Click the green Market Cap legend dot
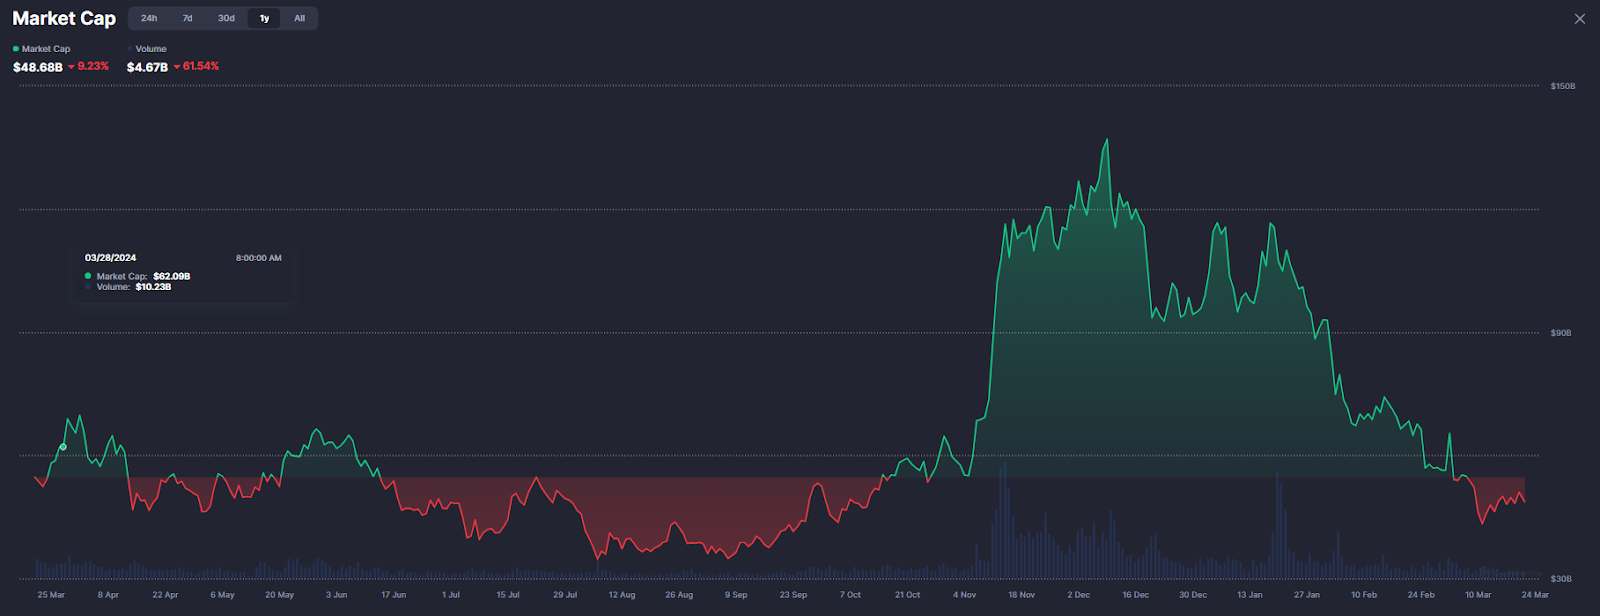Viewport: 1600px width, 616px height. pyautogui.click(x=16, y=49)
